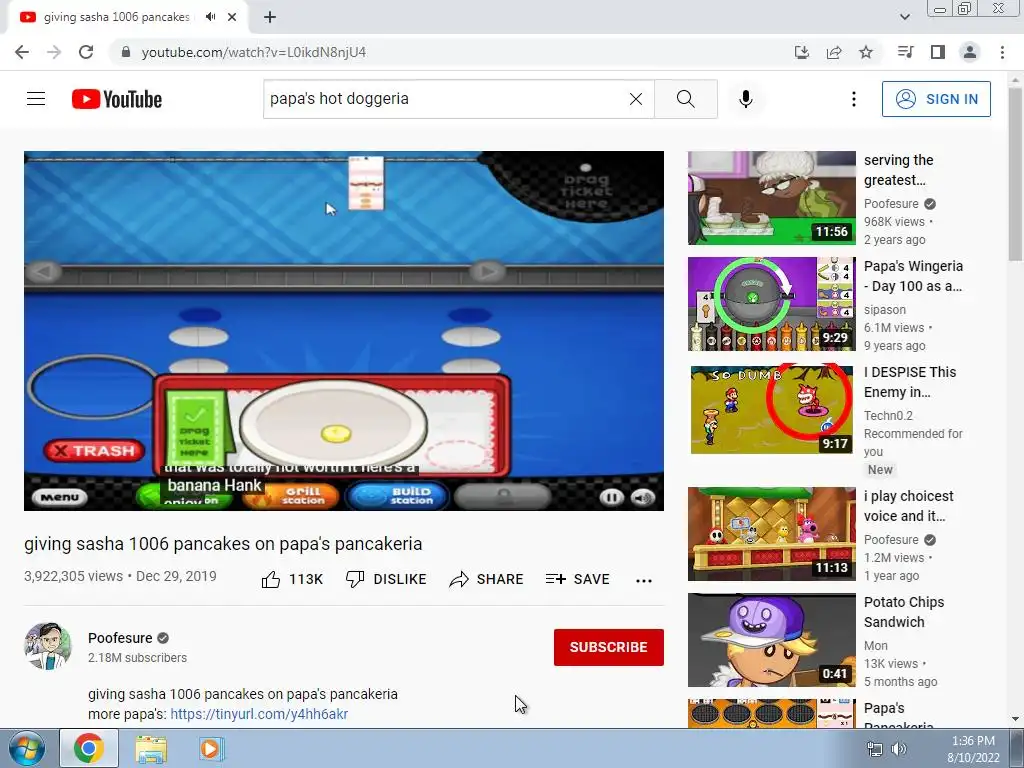Toggle the in-game sound speaker icon
Image resolution: width=1024 pixels, height=768 pixels.
coord(643,498)
